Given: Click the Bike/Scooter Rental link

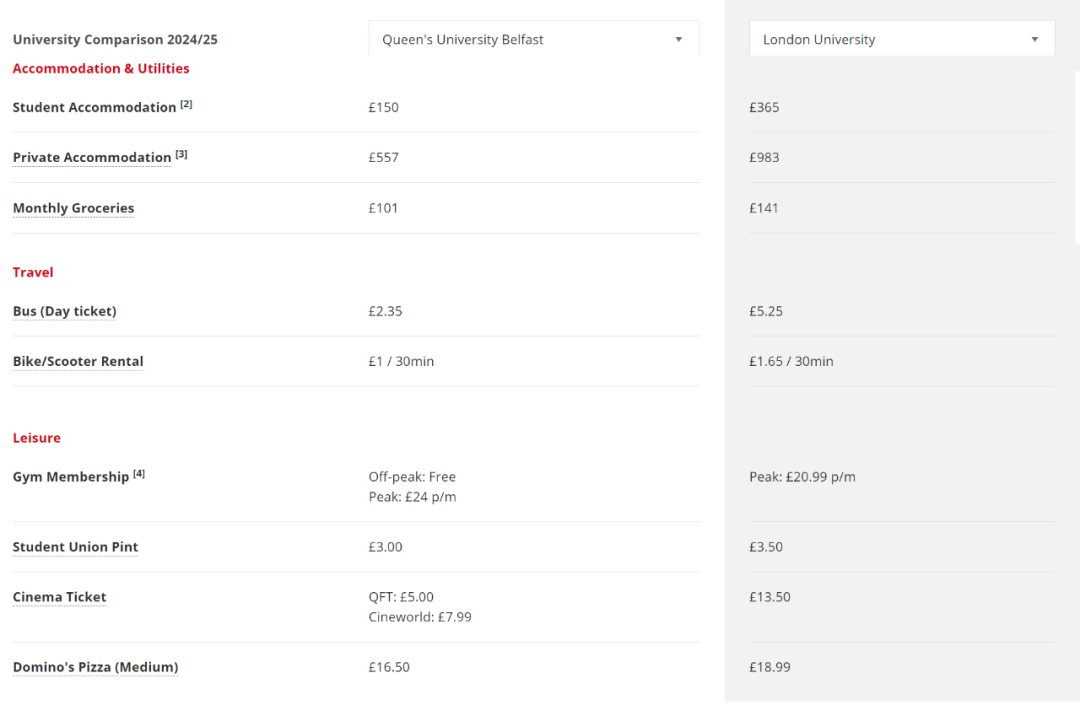Looking at the screenshot, I should 78,361.
